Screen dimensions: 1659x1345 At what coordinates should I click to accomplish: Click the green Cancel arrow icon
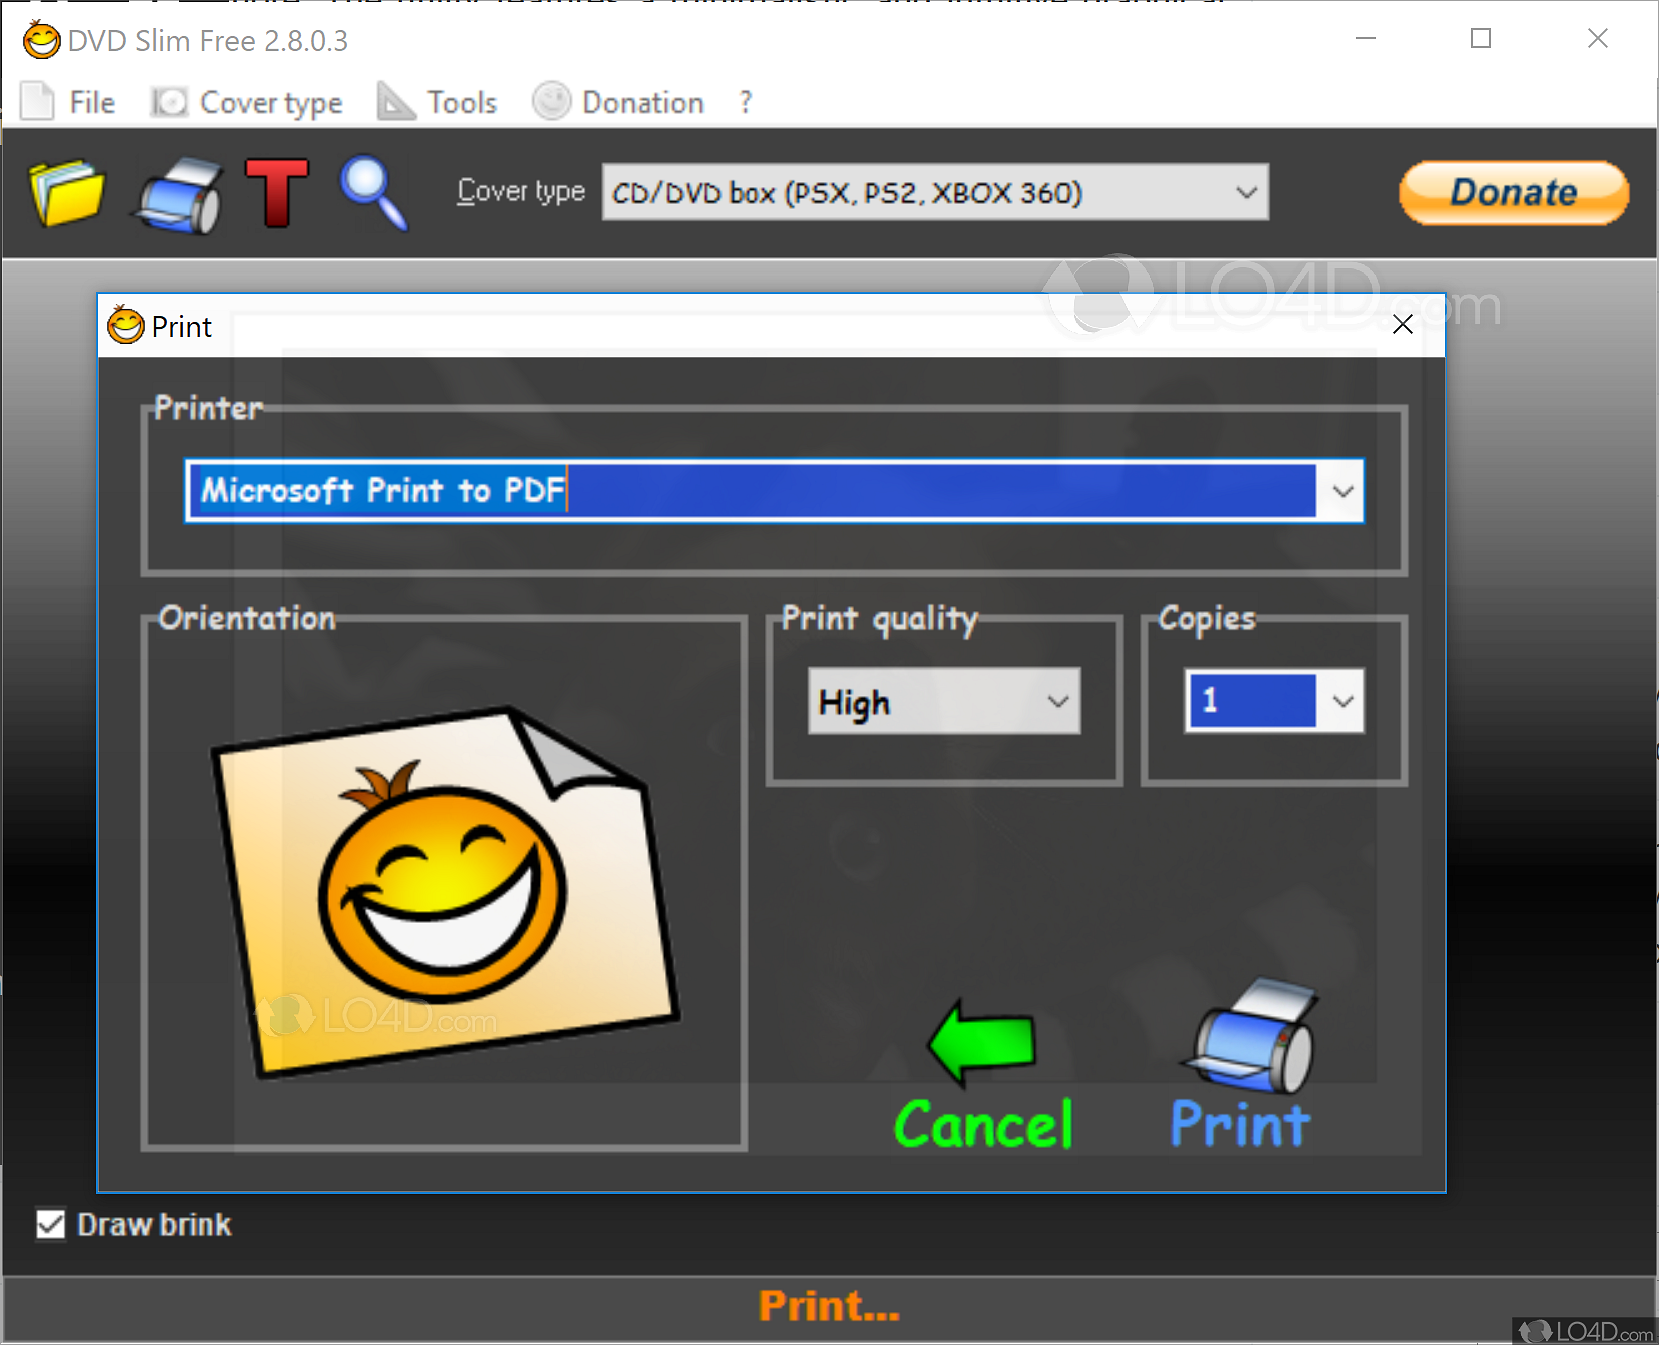[982, 1042]
